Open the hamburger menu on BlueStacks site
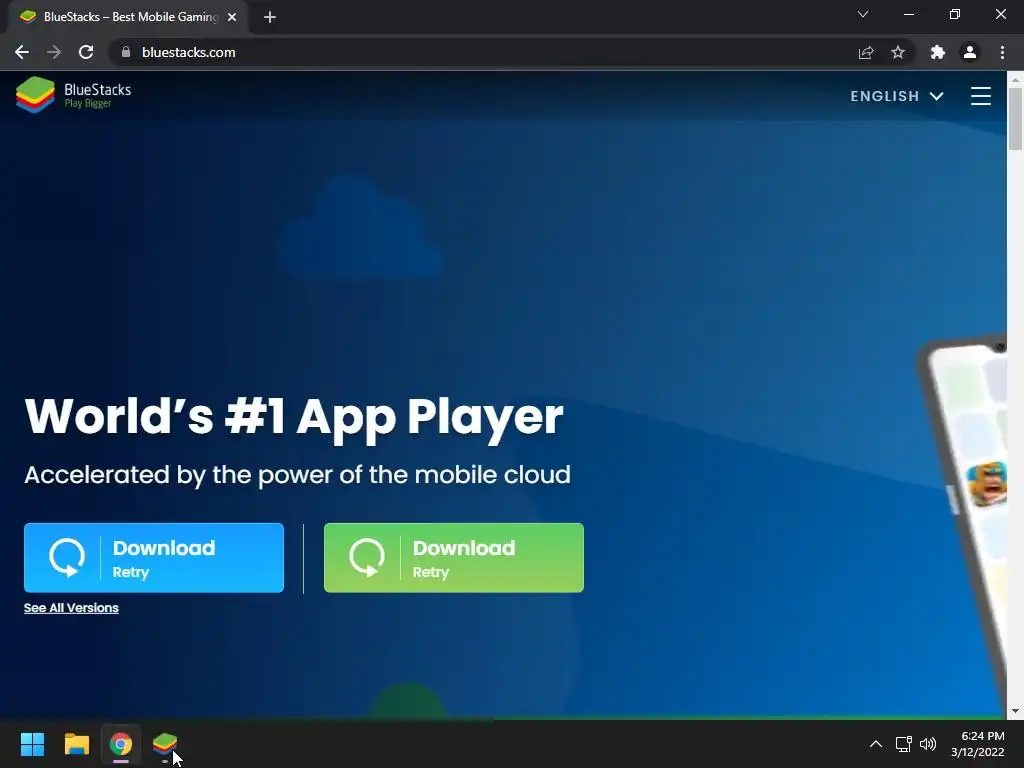The image size is (1024, 768). 980,96
